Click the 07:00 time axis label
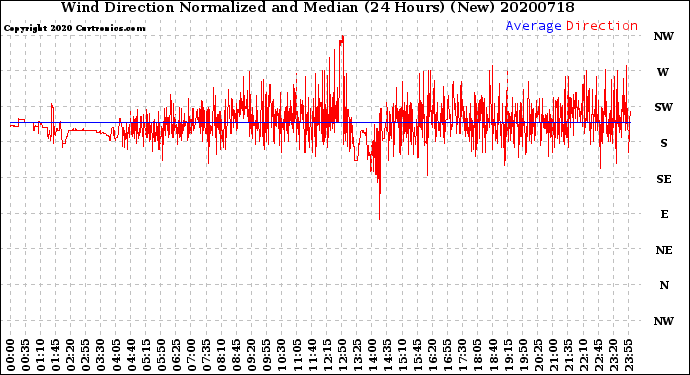Image resolution: width=690 pixels, height=375 pixels. 191,355
